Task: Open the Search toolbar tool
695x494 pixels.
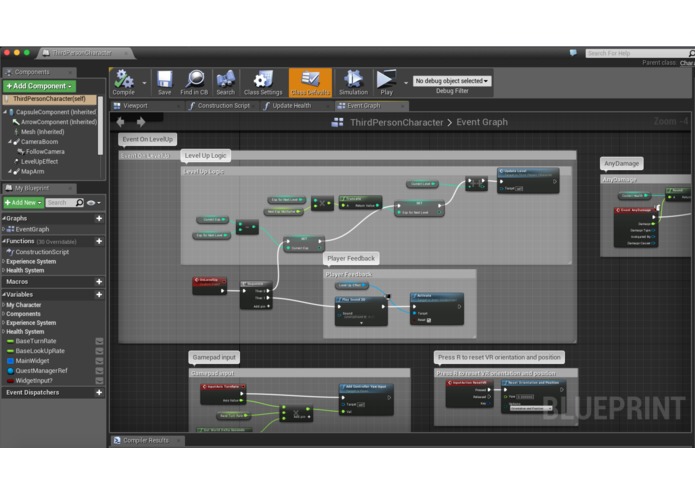Action: (x=226, y=82)
